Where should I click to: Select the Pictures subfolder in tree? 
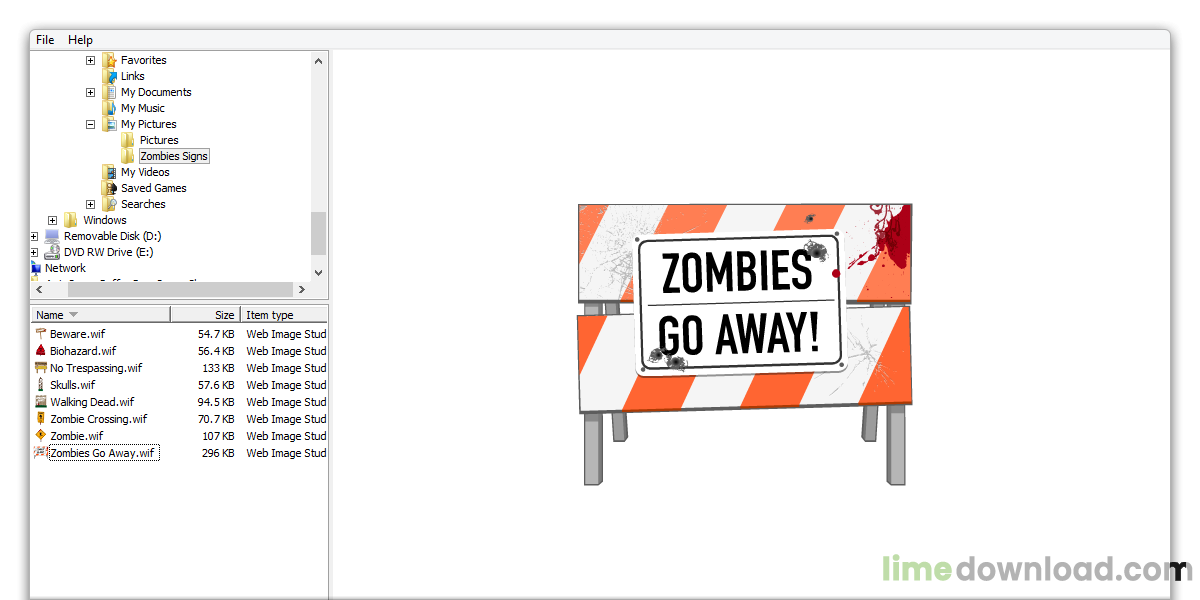(x=158, y=140)
